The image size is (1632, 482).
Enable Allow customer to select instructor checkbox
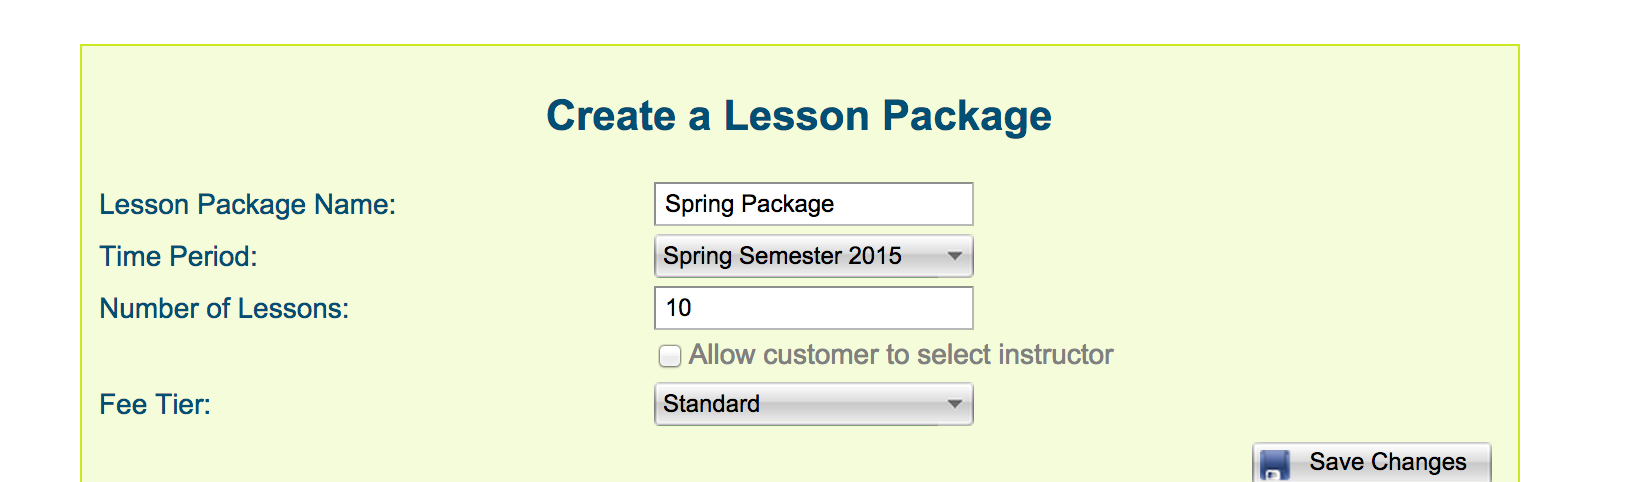pos(670,356)
